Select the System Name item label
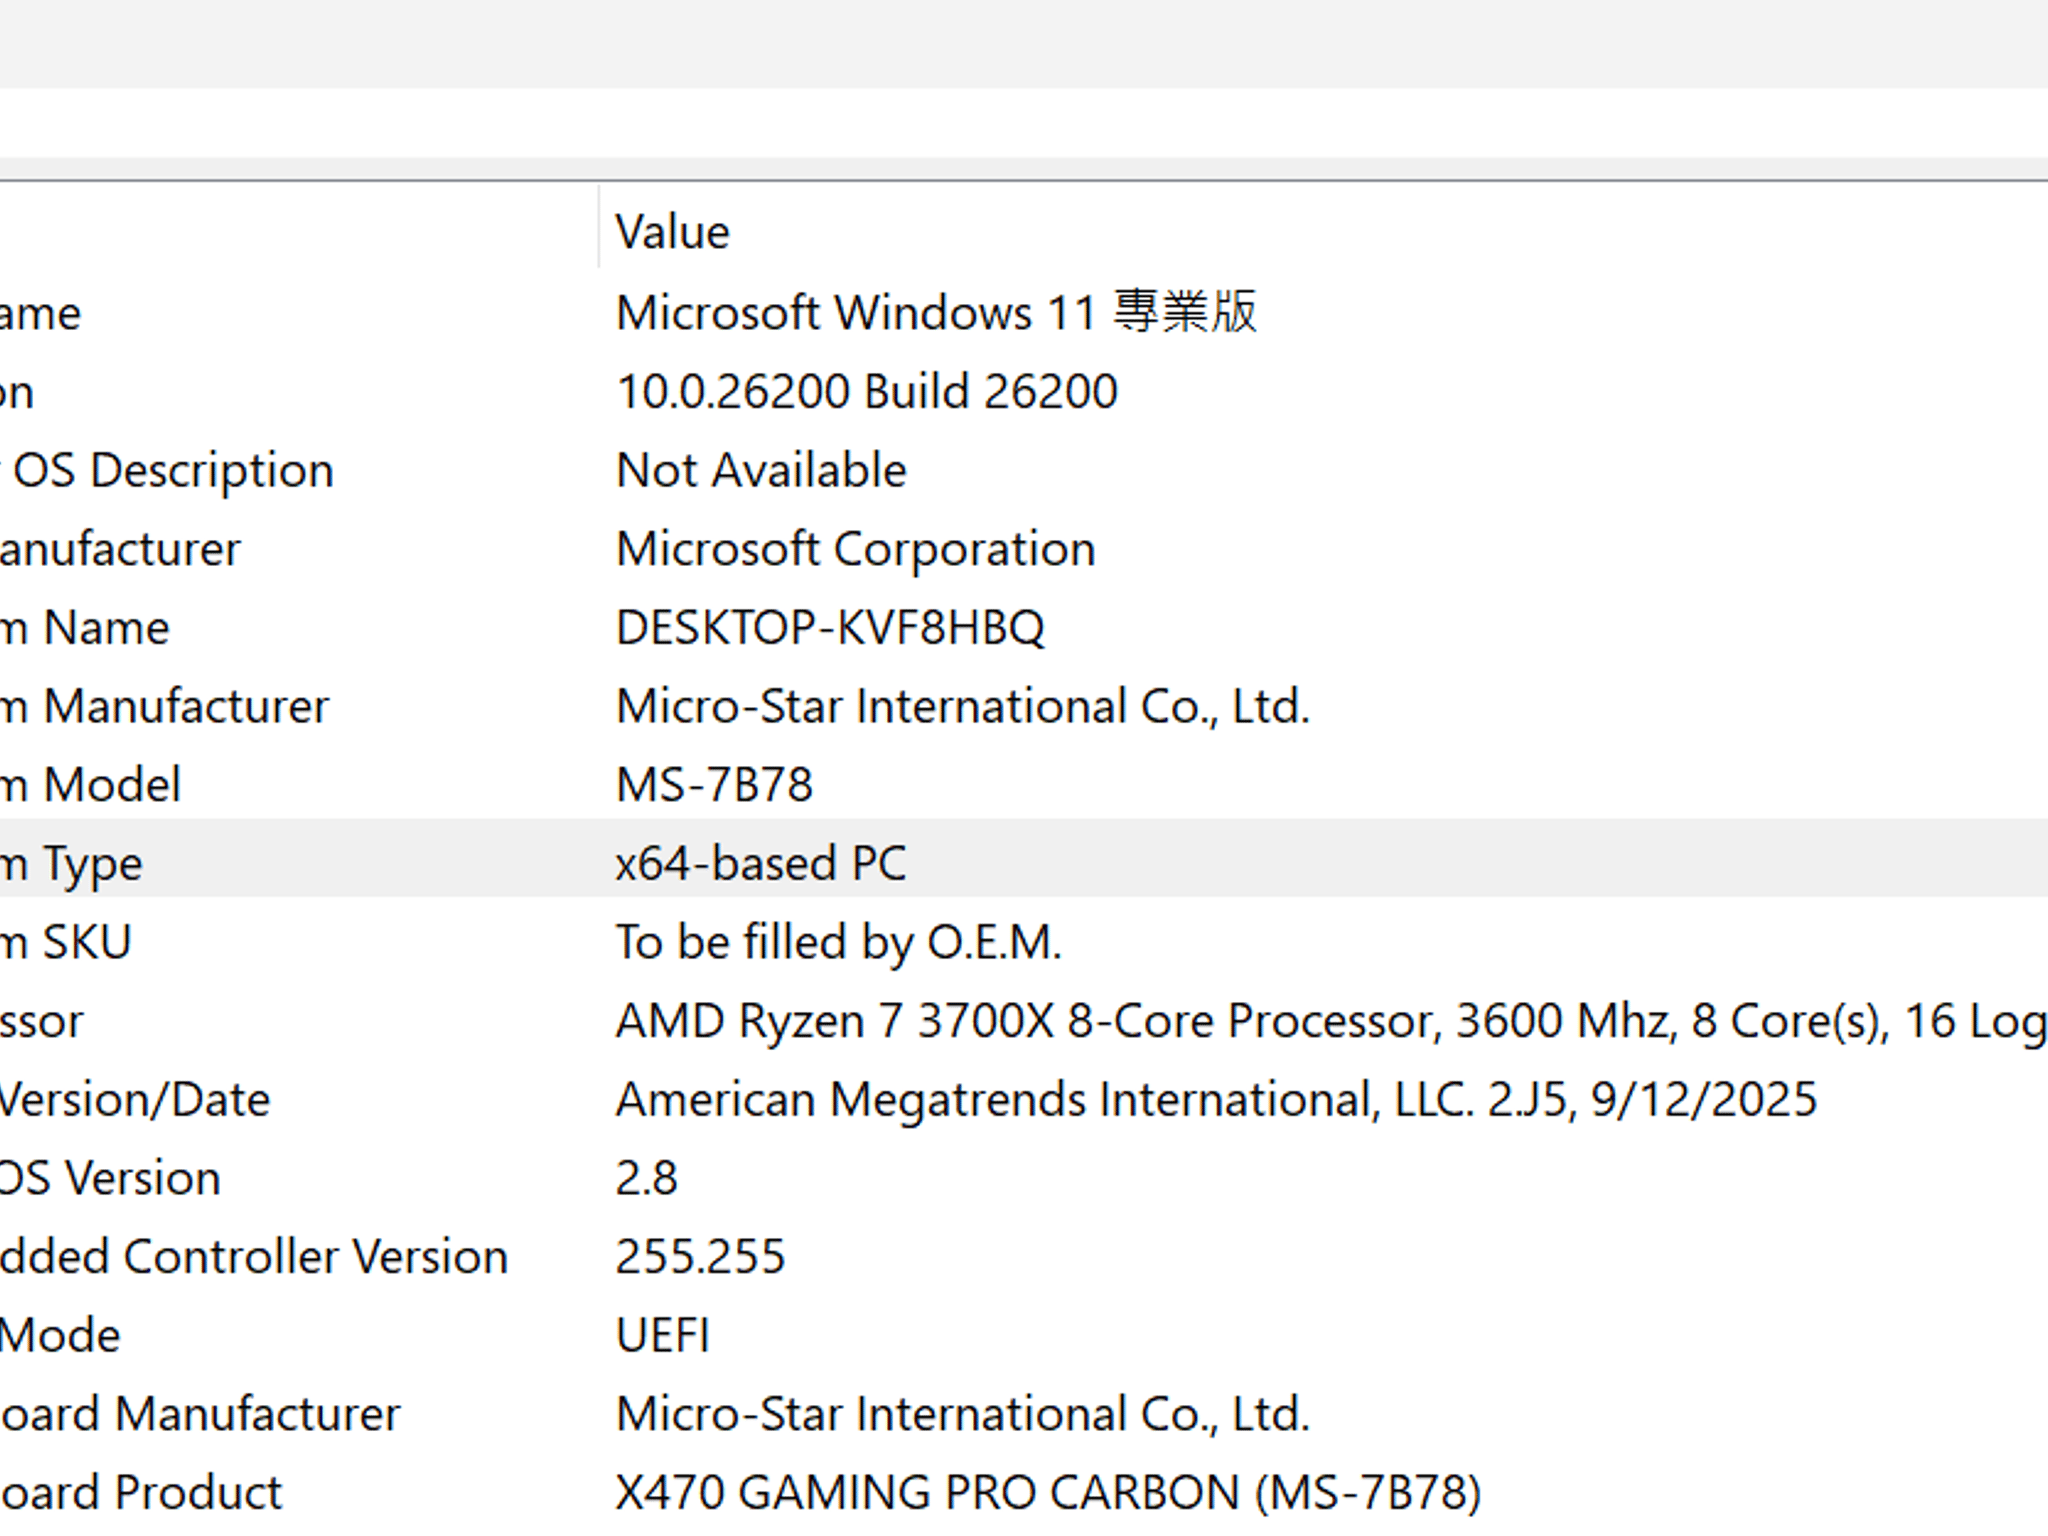This screenshot has width=2048, height=1536. point(85,628)
